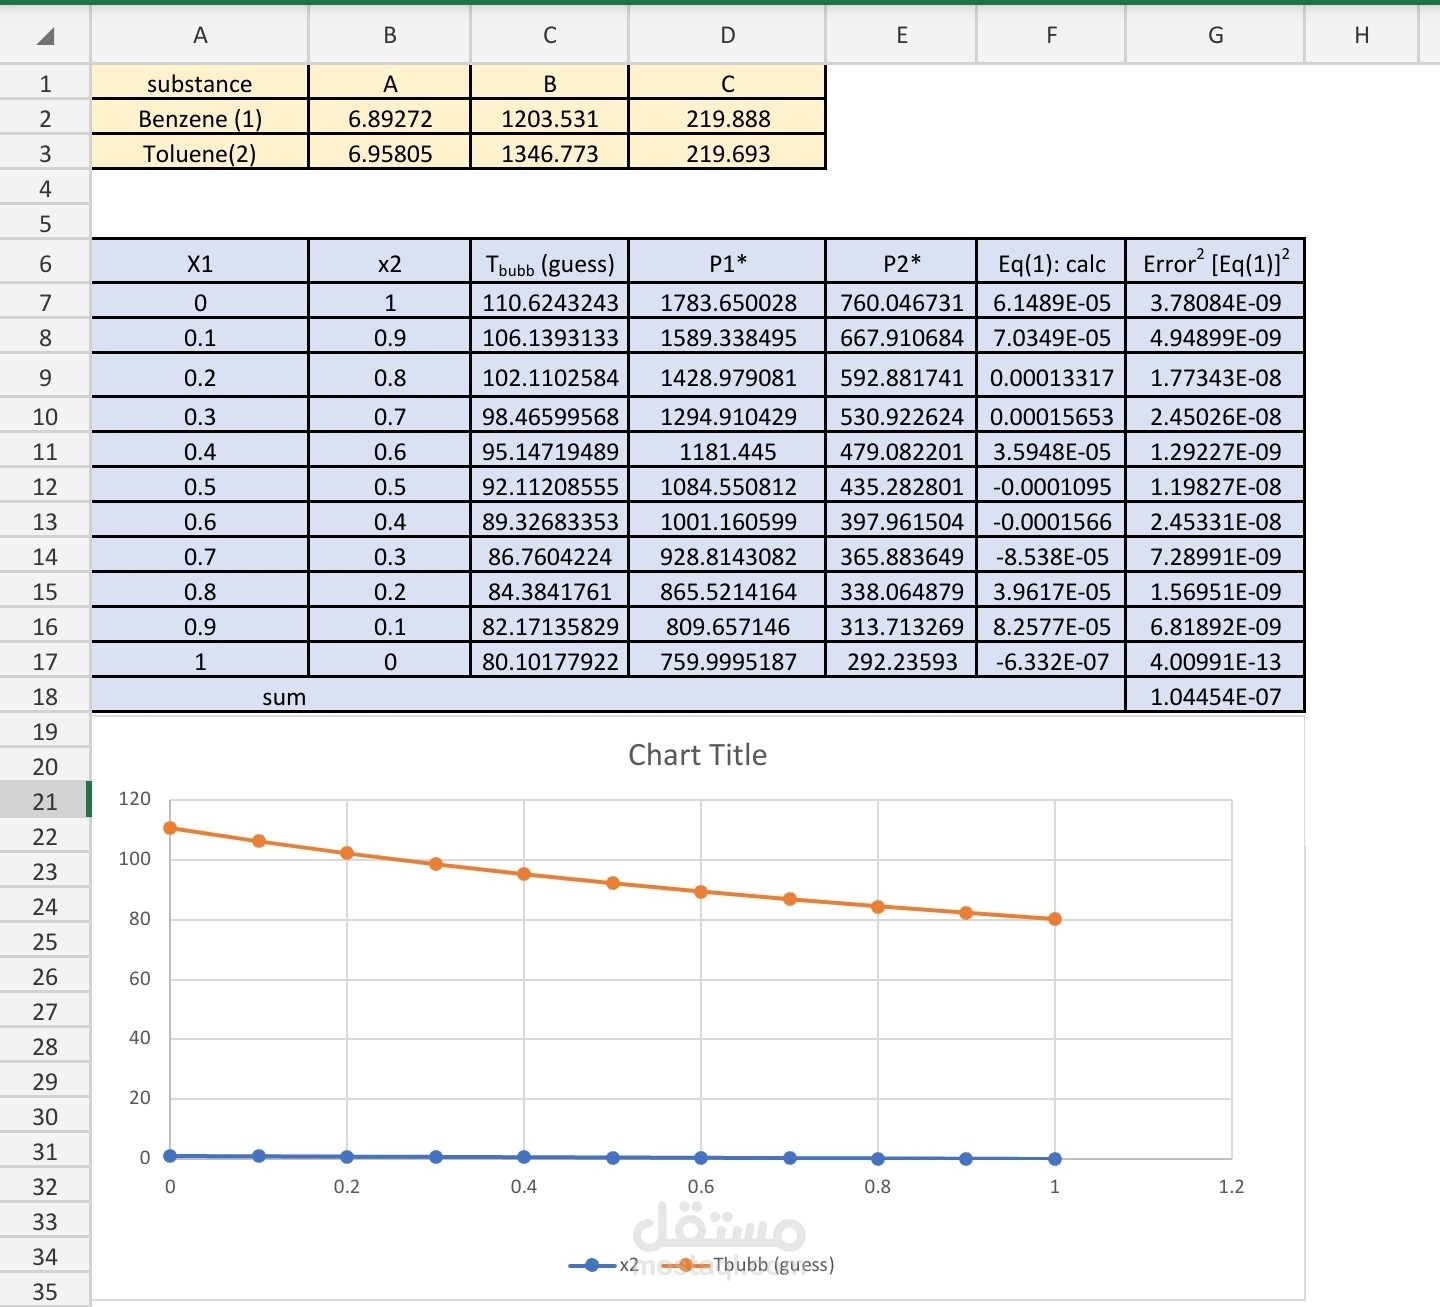Click the Error² [Eq(1)]² header cell
This screenshot has height=1307, width=1440.
(x=1216, y=263)
